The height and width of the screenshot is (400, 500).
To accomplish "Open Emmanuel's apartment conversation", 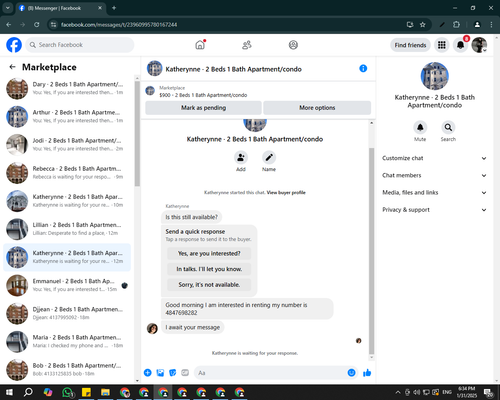I will point(67,285).
